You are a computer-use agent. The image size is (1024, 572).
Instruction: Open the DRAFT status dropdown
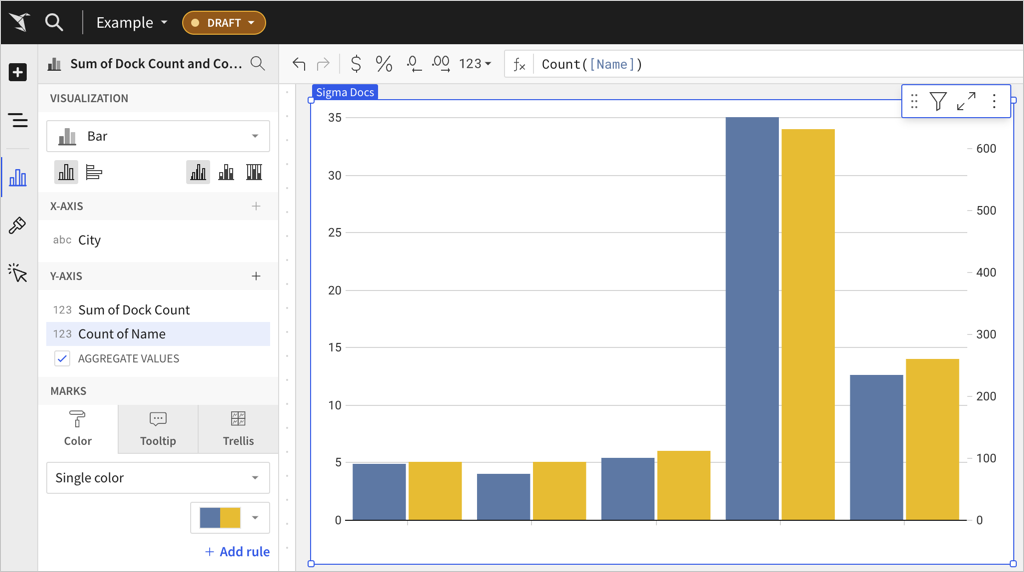point(224,22)
